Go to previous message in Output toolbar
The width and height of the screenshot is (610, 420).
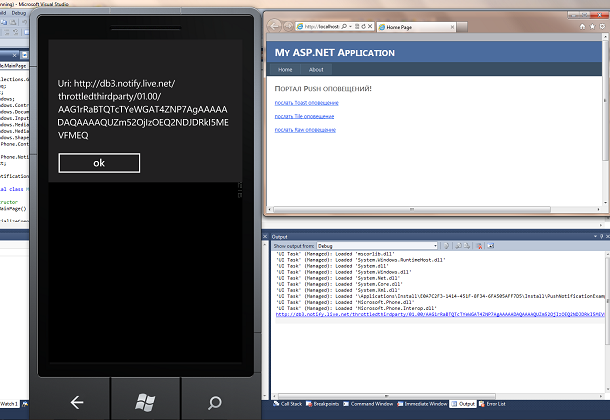[x=458, y=246]
